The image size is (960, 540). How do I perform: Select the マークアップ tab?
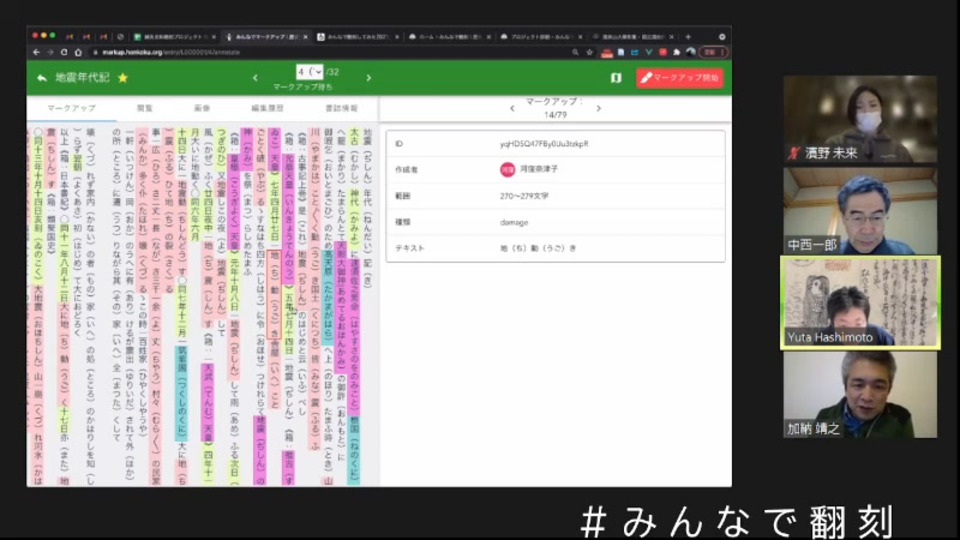pos(72,108)
